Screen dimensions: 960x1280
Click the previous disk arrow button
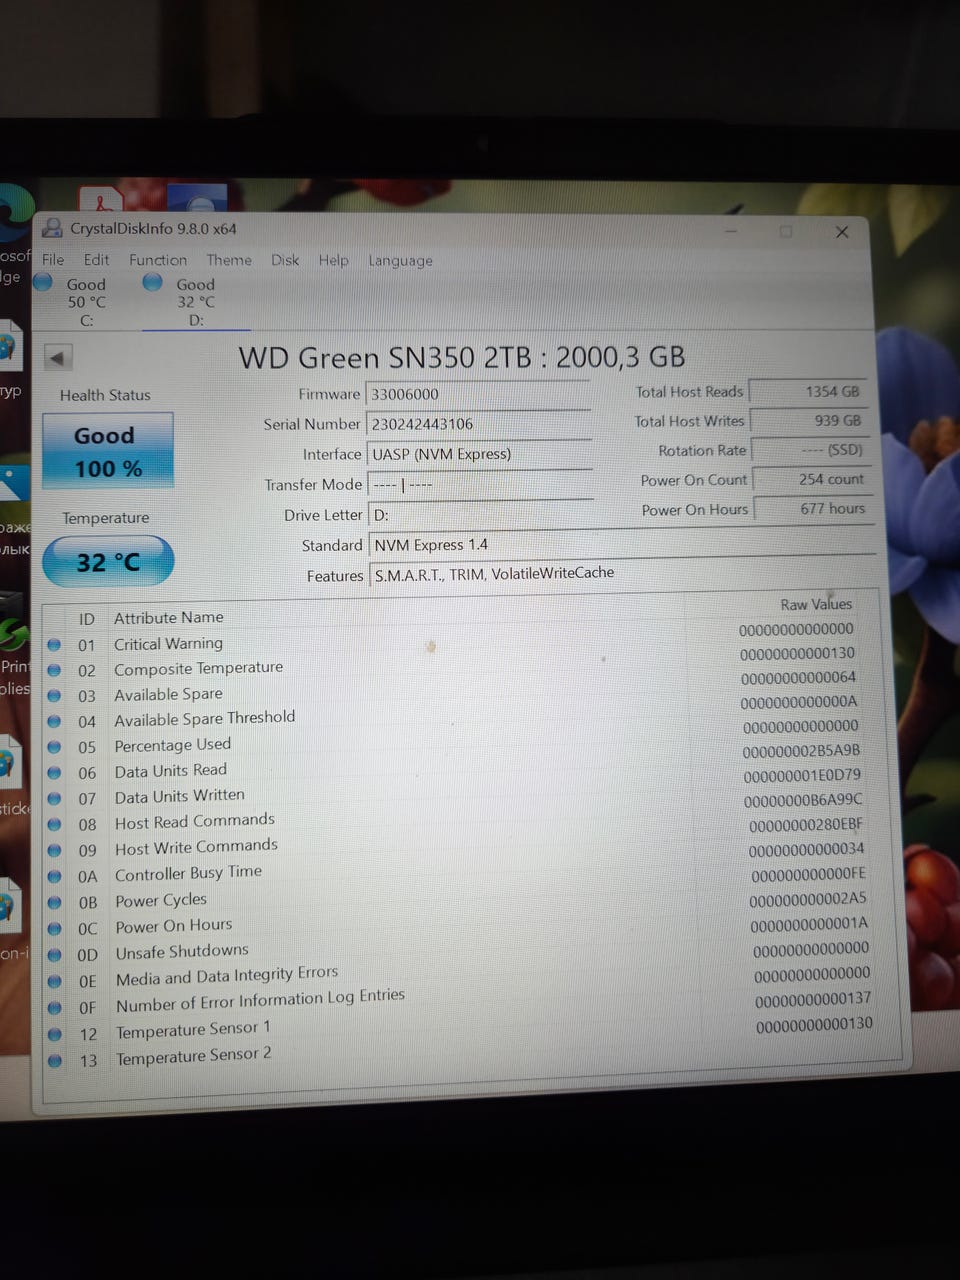[x=58, y=358]
